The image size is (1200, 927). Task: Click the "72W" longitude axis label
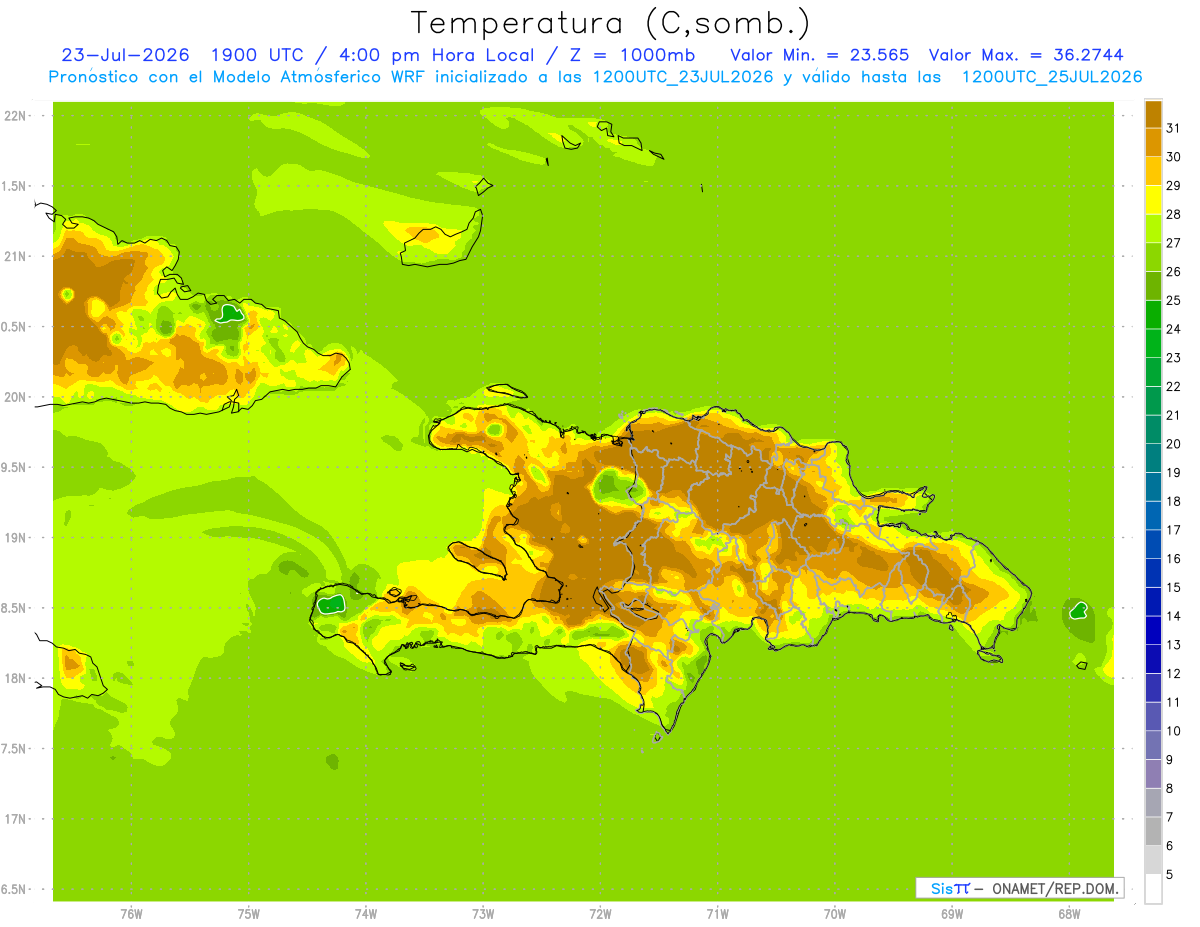pos(600,913)
